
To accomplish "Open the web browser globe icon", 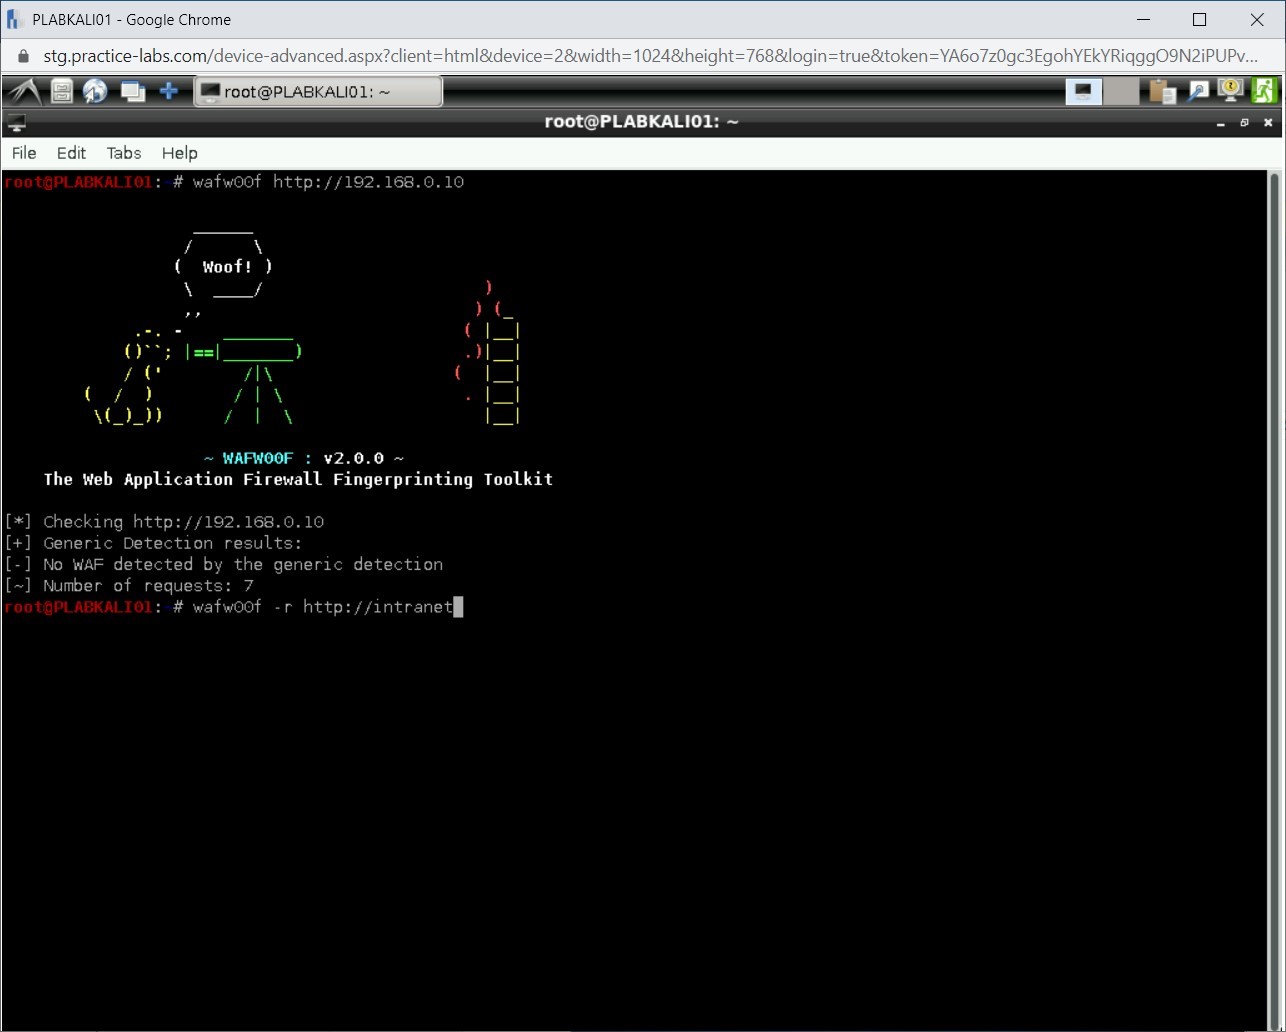I will pos(95,92).
